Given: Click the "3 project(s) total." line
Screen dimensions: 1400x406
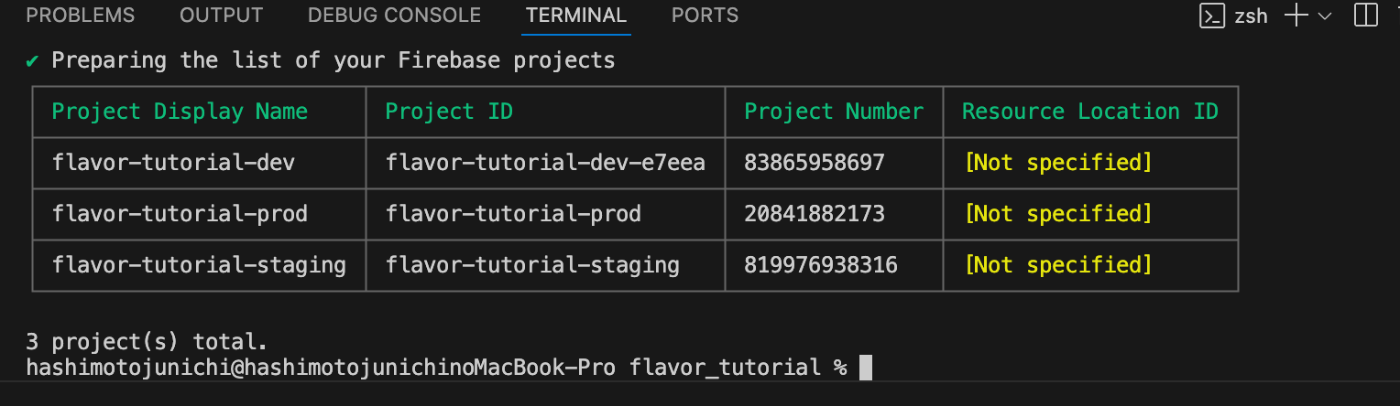Looking at the screenshot, I should (x=147, y=342).
